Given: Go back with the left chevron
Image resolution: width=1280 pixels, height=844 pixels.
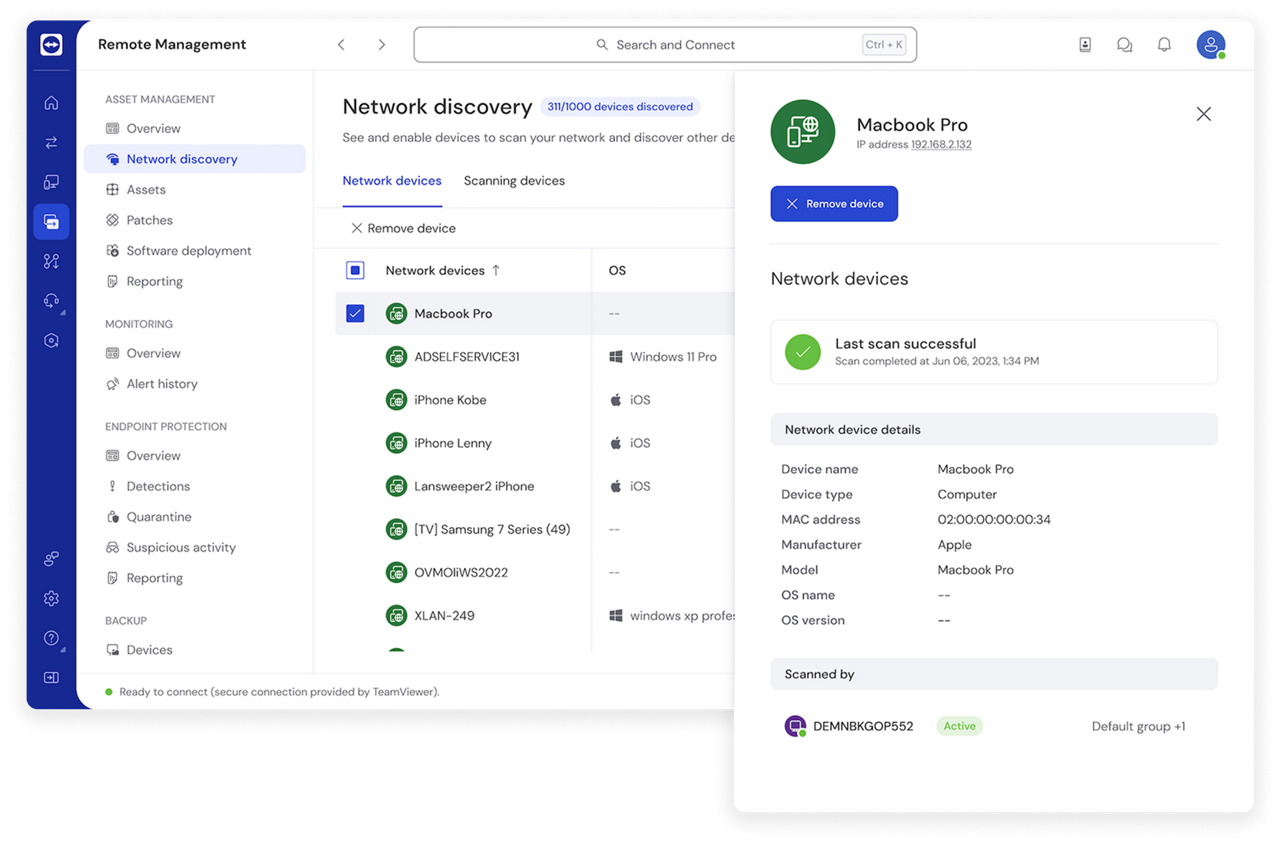Looking at the screenshot, I should [x=341, y=45].
